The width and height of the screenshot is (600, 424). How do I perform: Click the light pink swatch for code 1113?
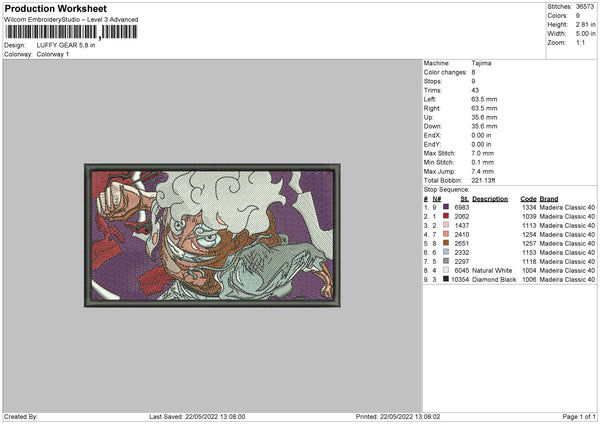click(446, 225)
